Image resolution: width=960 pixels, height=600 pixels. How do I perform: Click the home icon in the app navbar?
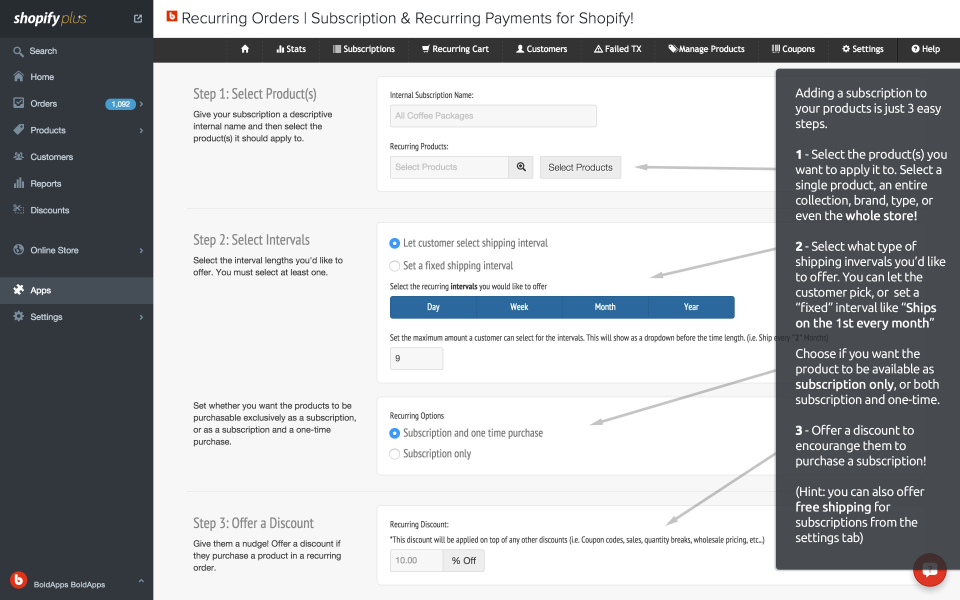point(245,49)
